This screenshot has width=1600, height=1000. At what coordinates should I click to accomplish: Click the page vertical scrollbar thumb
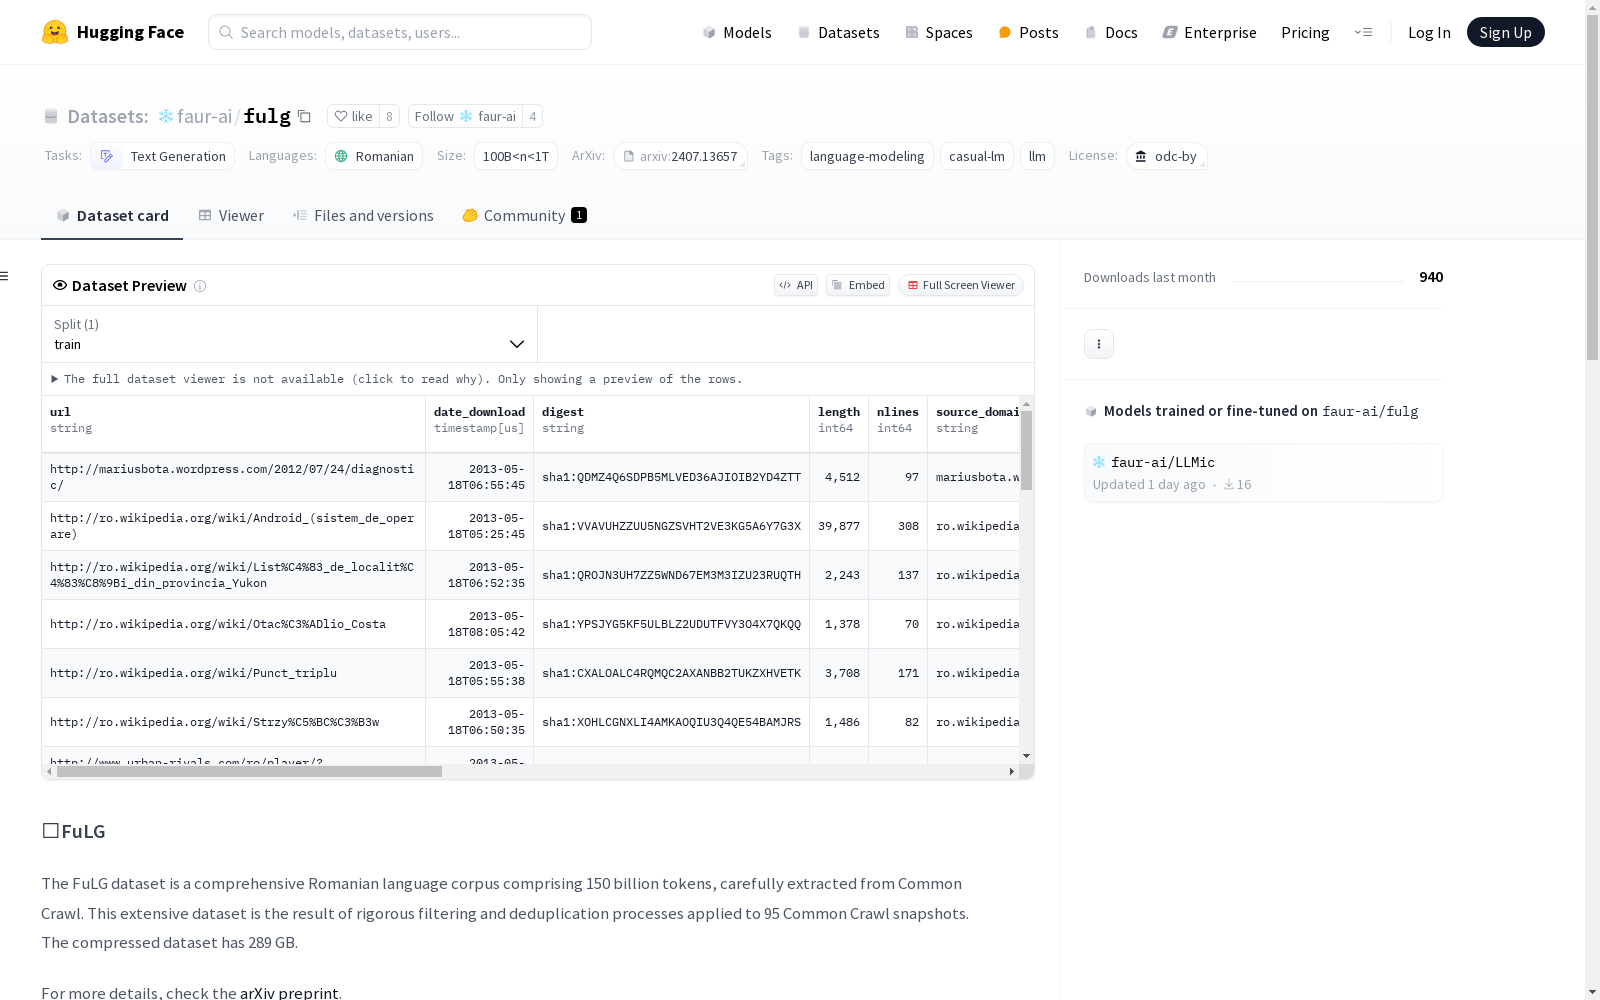[x=1592, y=188]
